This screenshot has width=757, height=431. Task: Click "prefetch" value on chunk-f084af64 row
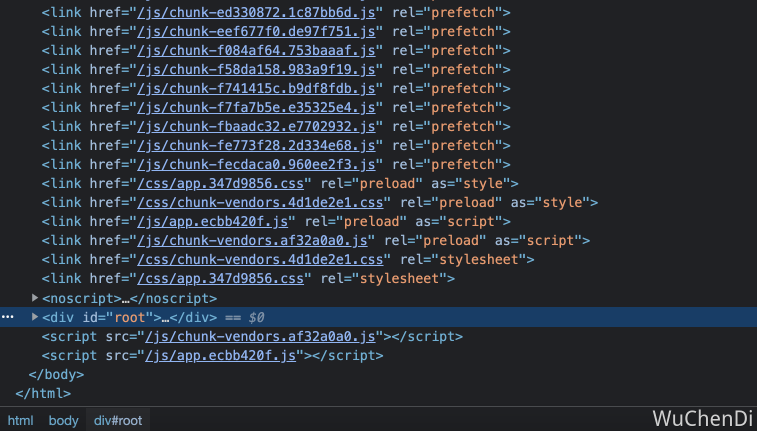click(x=463, y=50)
